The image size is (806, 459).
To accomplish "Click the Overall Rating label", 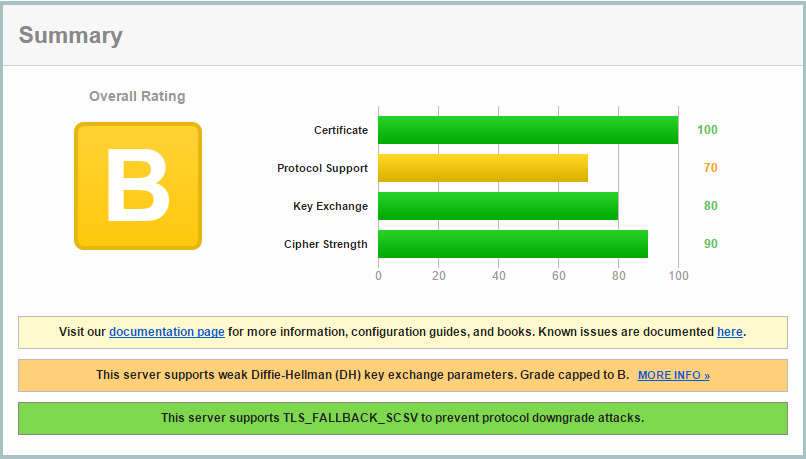I will pos(137,97).
